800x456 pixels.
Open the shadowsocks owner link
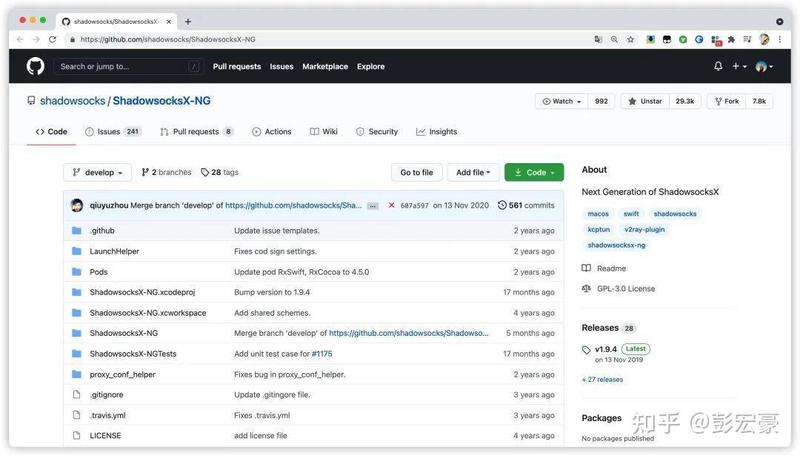click(x=72, y=101)
